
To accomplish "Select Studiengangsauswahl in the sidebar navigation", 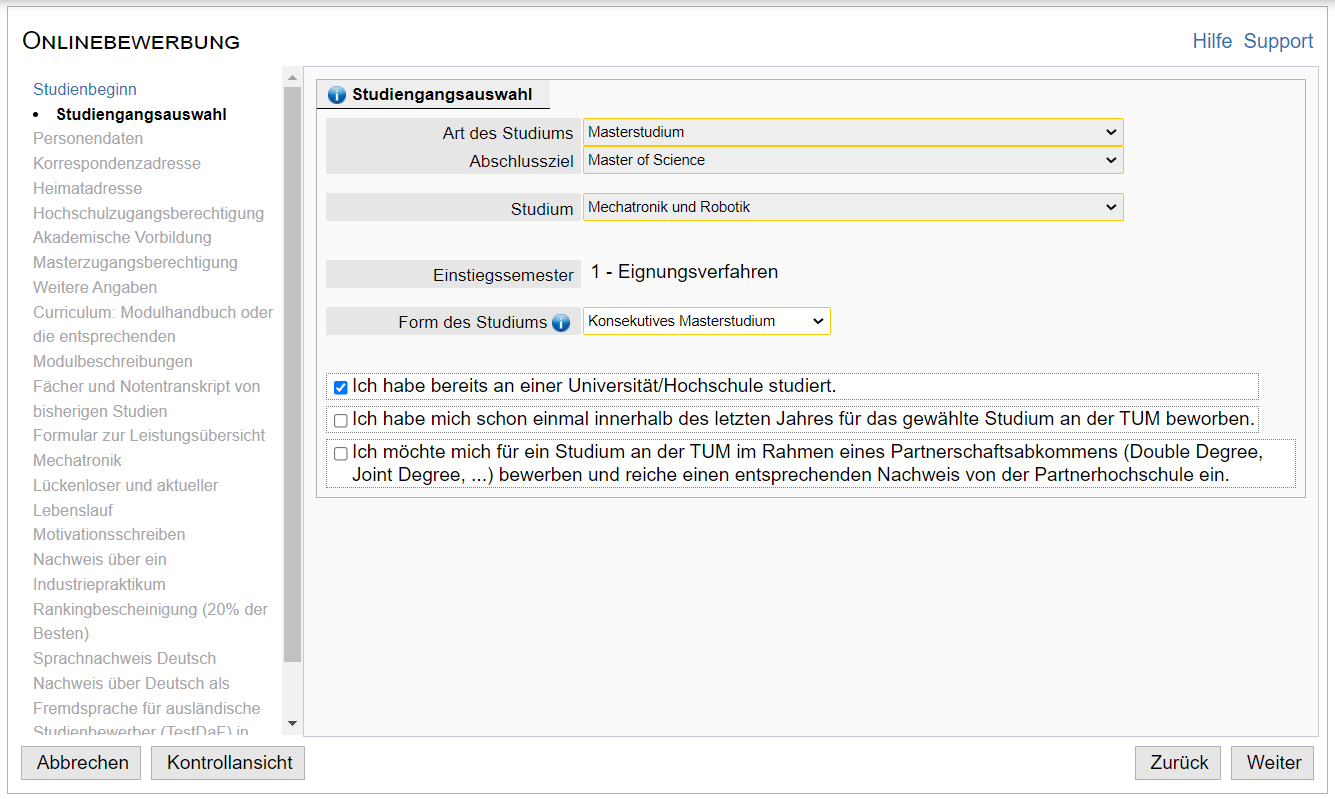I will [141, 114].
